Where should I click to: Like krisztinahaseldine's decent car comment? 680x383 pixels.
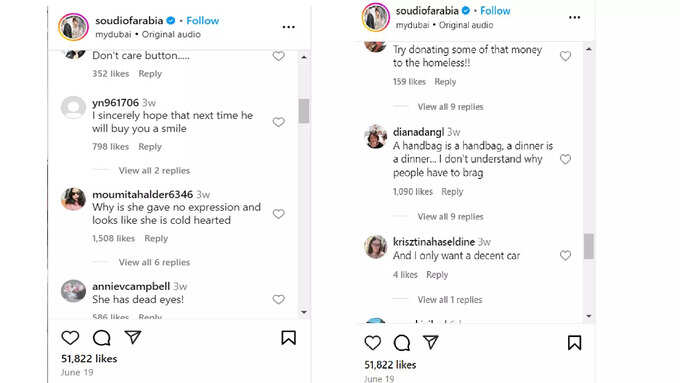(x=565, y=255)
